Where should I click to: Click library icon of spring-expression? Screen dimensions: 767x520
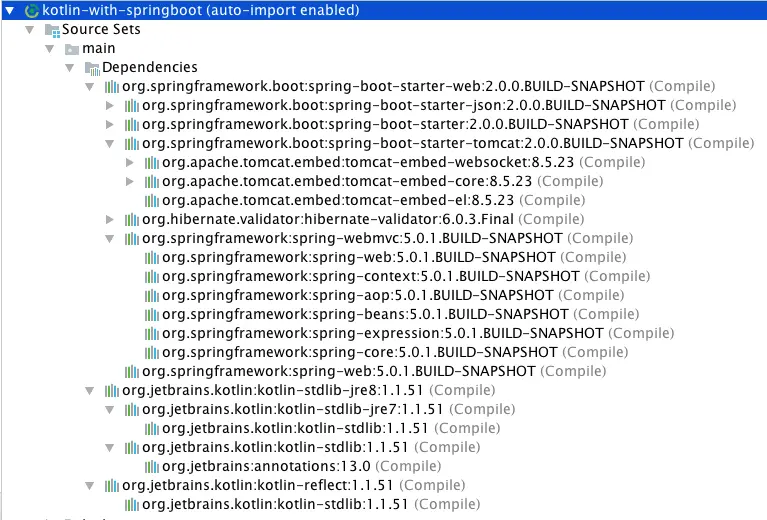tap(152, 334)
